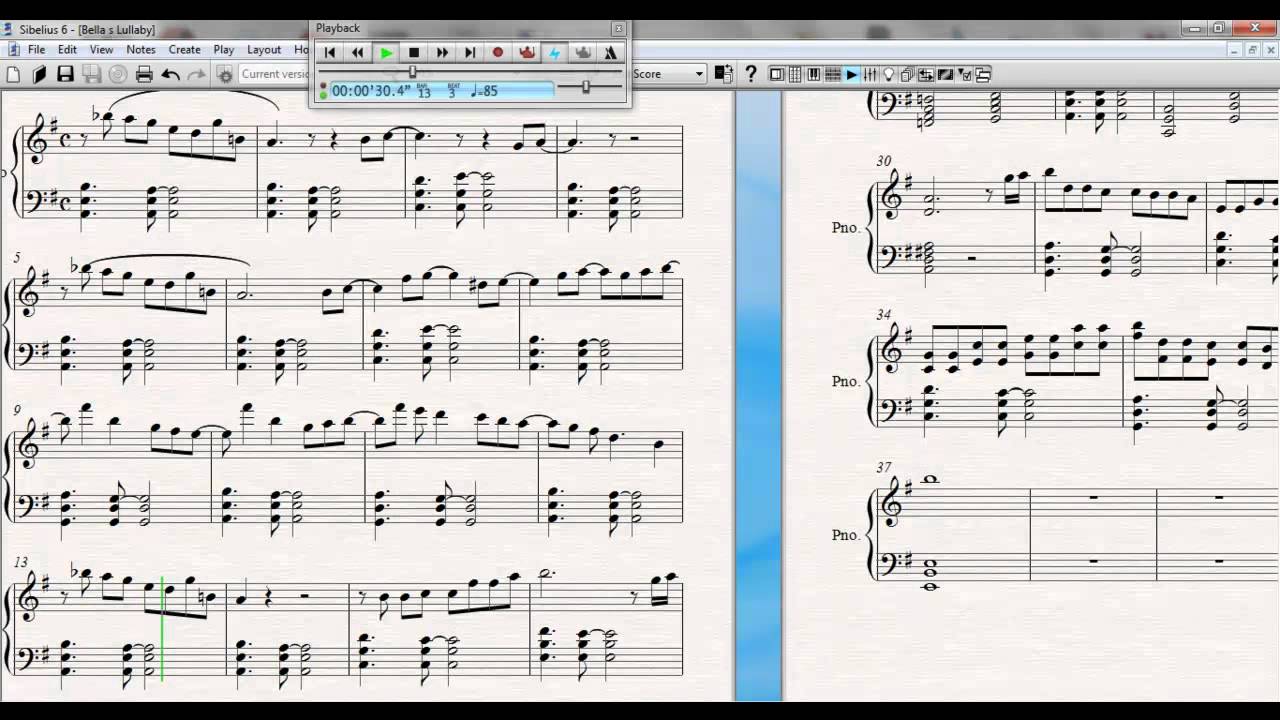
Task: Toggle the Ideas lightbulb window
Action: [x=888, y=74]
